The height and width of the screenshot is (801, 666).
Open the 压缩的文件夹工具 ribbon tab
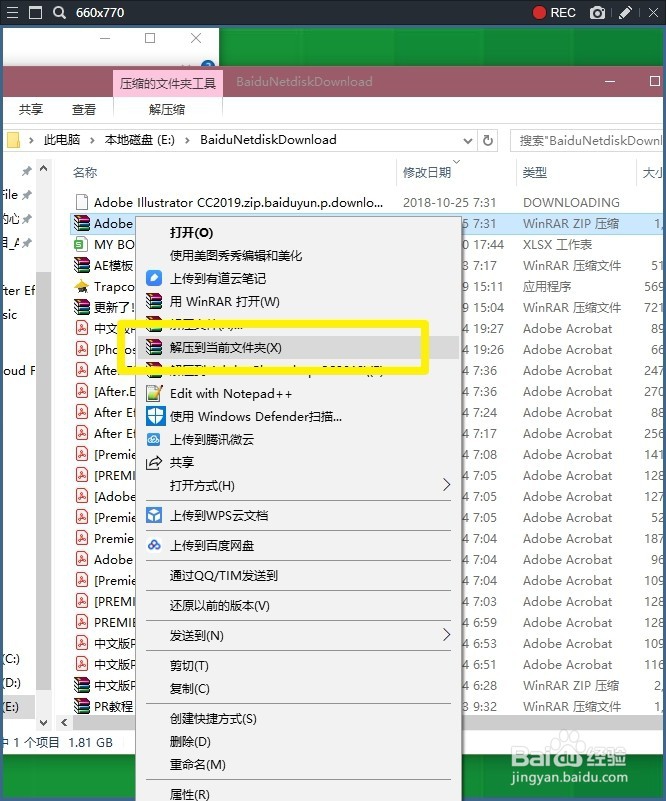point(168,83)
